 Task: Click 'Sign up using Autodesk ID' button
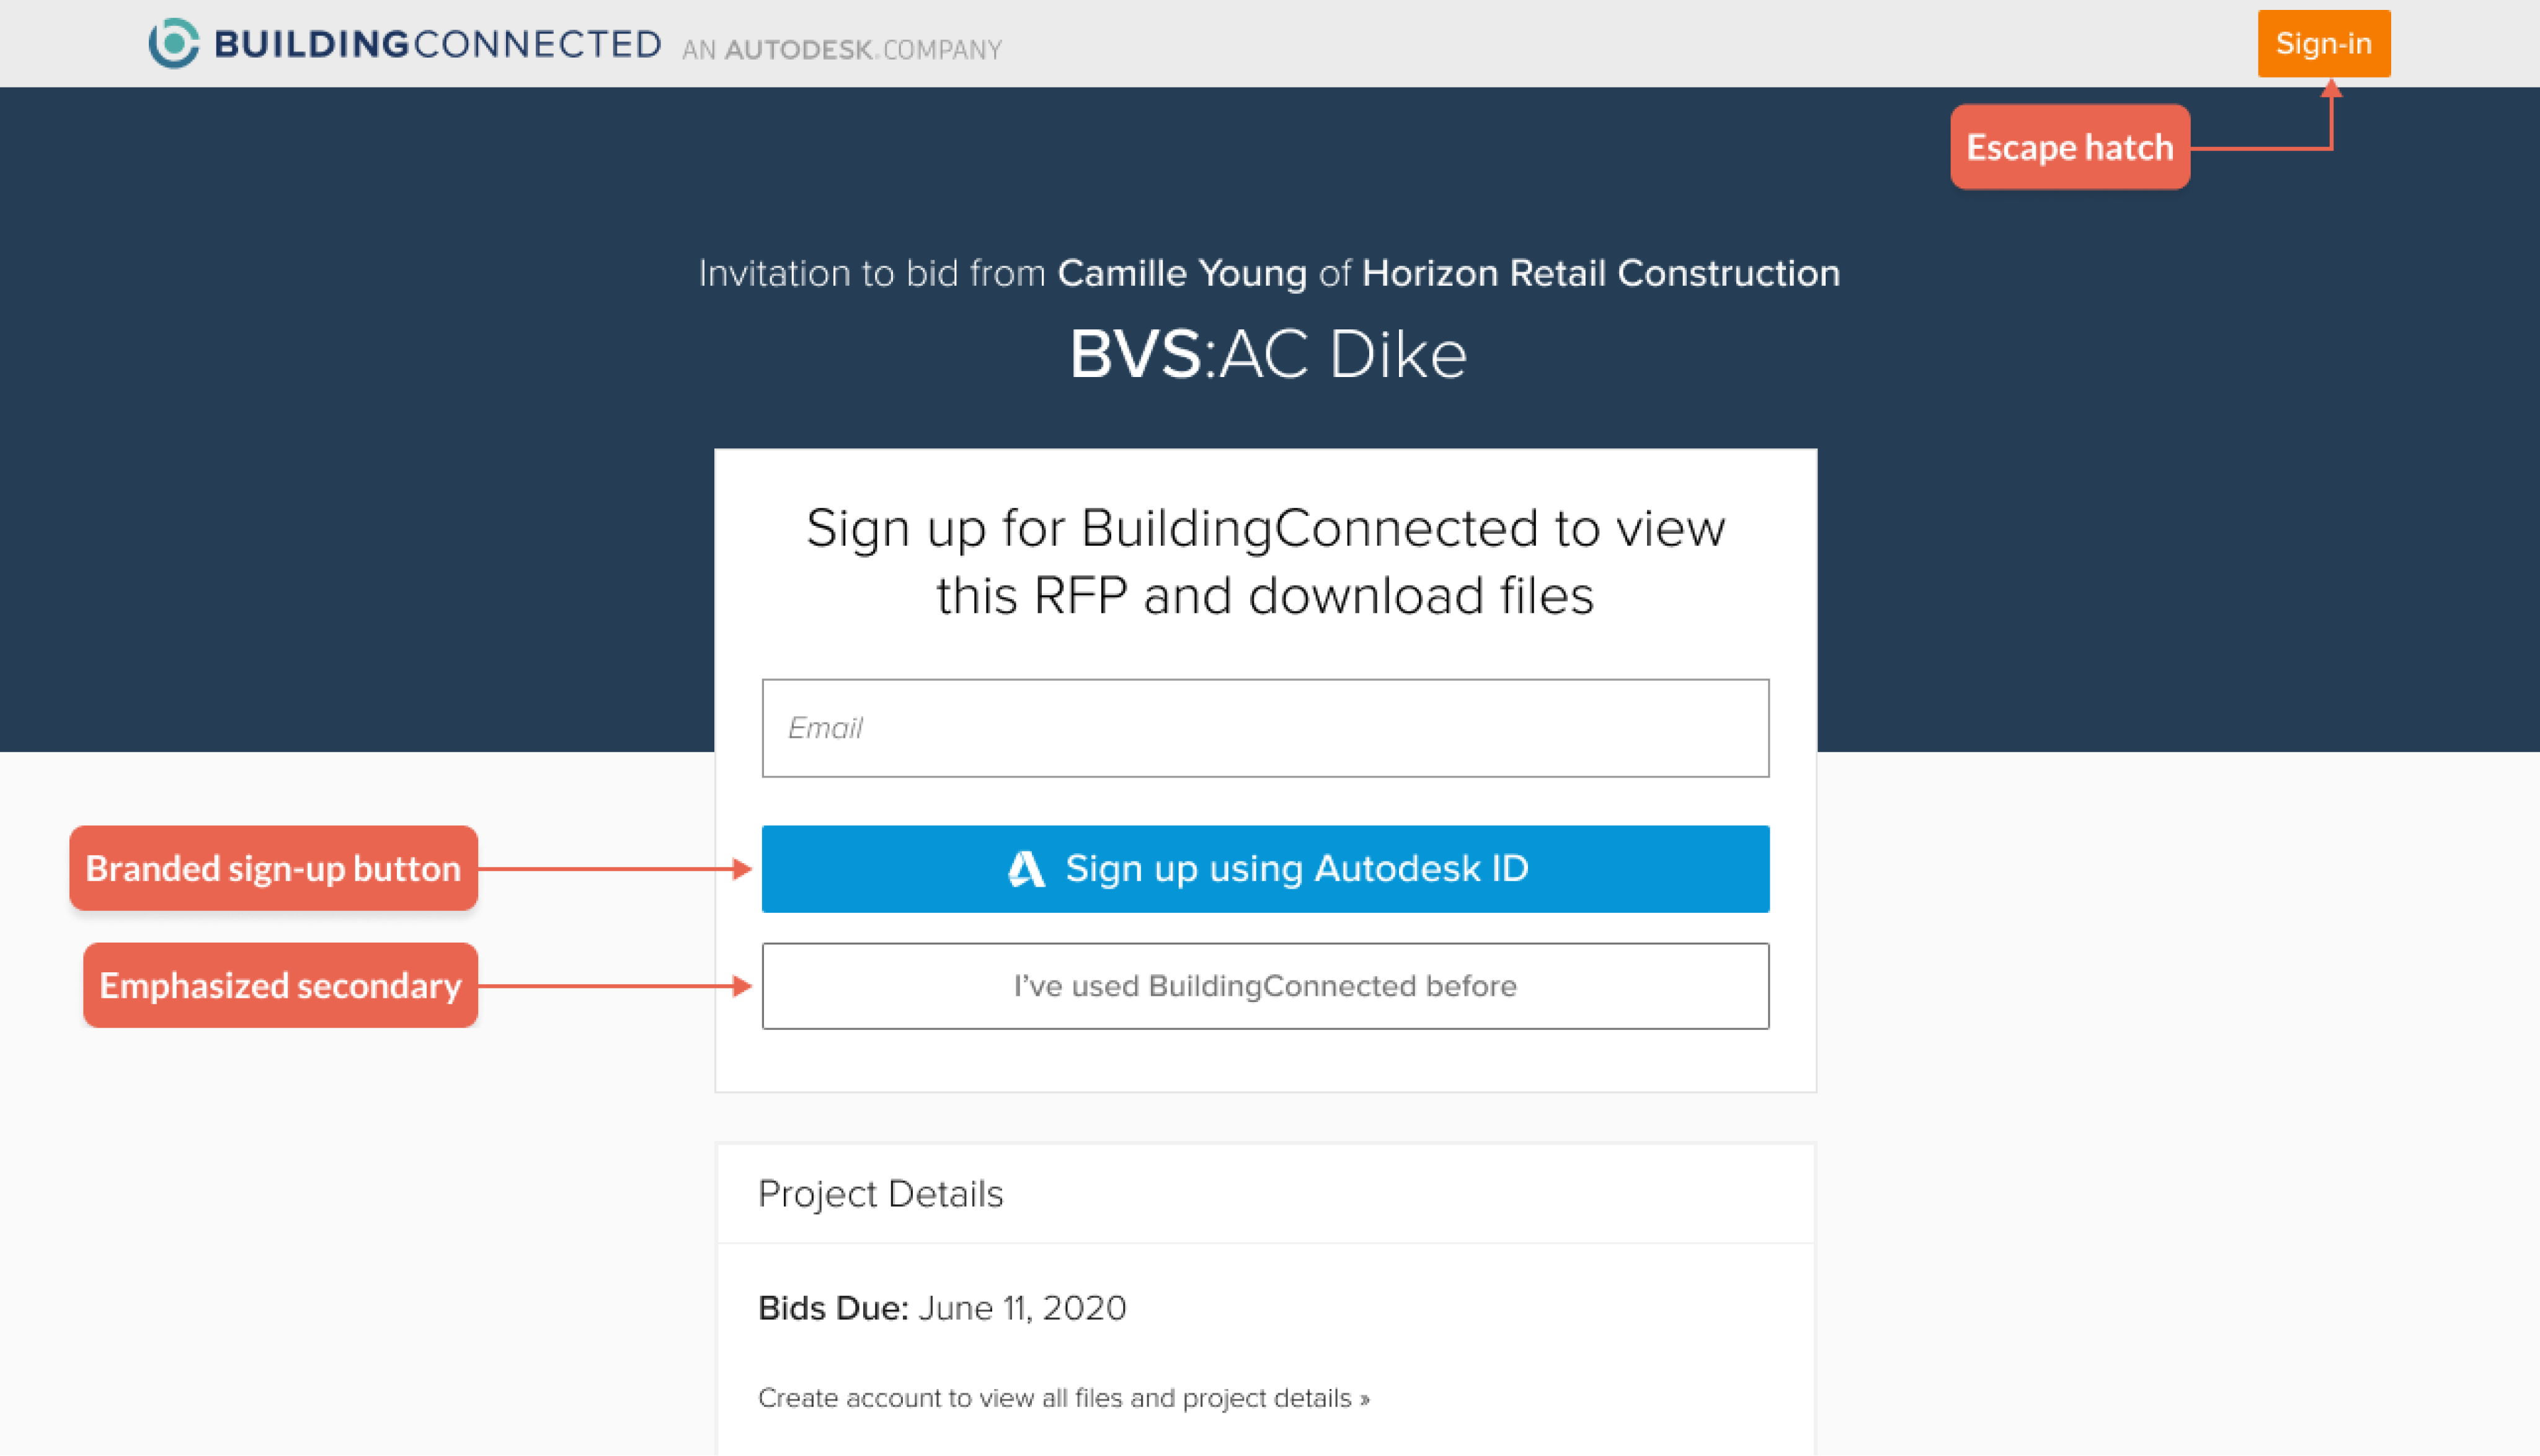tap(1265, 869)
